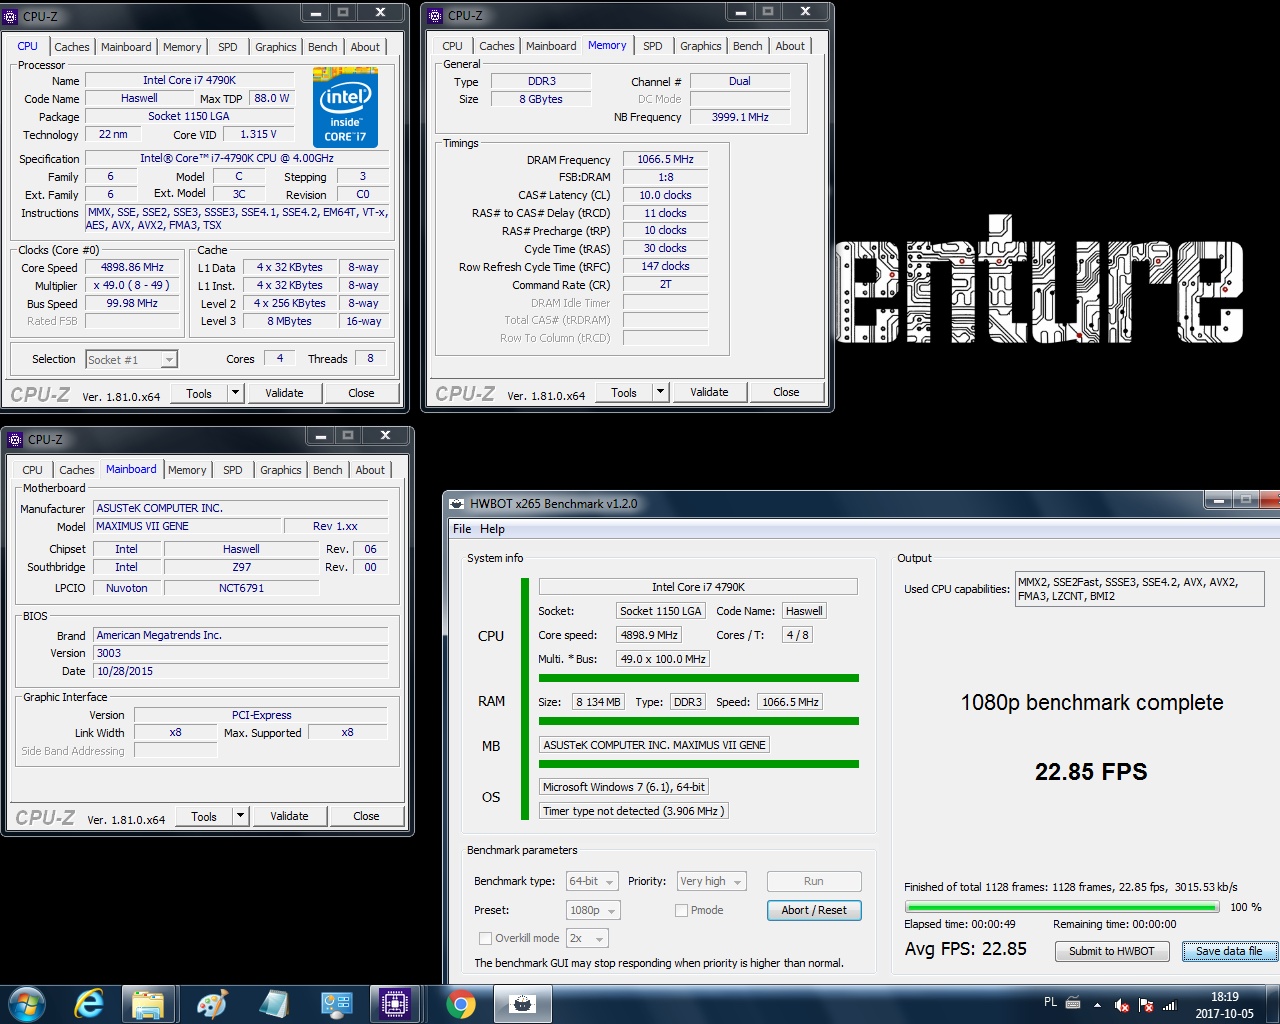
Task: Switch to HWBOT x265 taskbar button
Action: click(x=523, y=1003)
